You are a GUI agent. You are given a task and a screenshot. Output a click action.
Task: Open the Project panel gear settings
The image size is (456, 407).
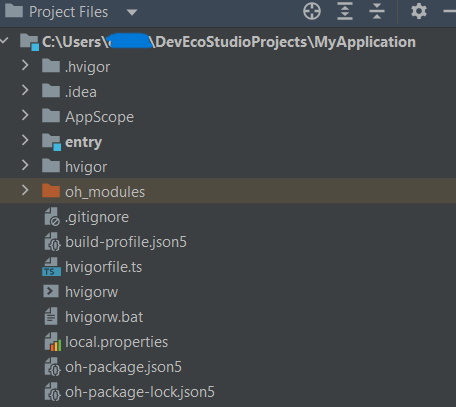point(419,11)
